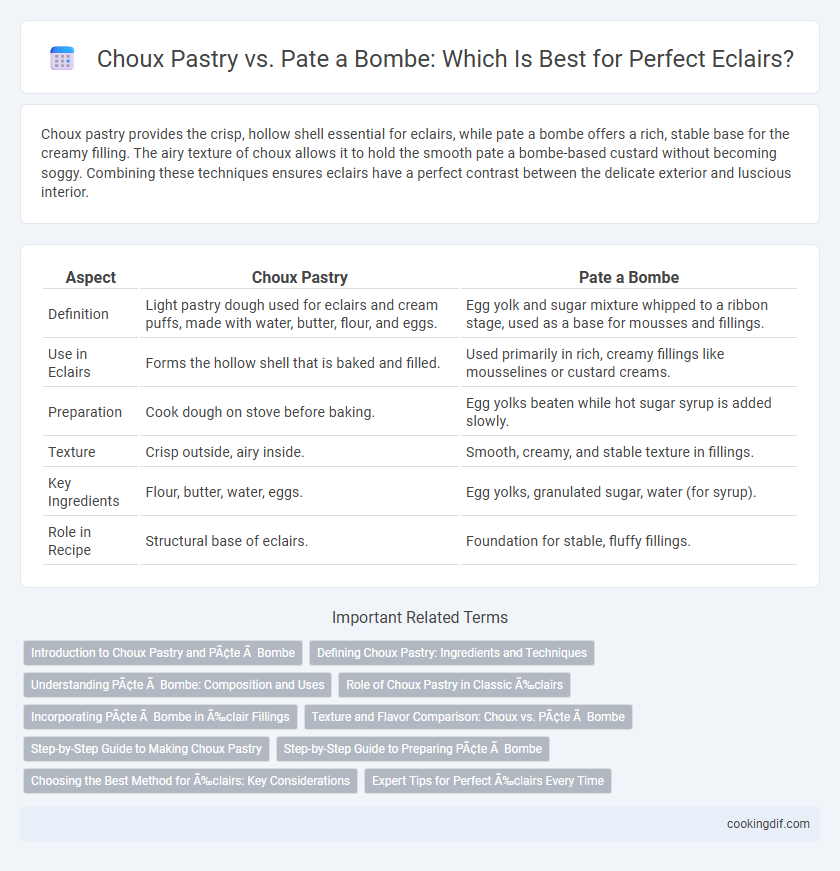
Task: Click the 'Pate a Bombe' column header
Action: [x=629, y=277]
